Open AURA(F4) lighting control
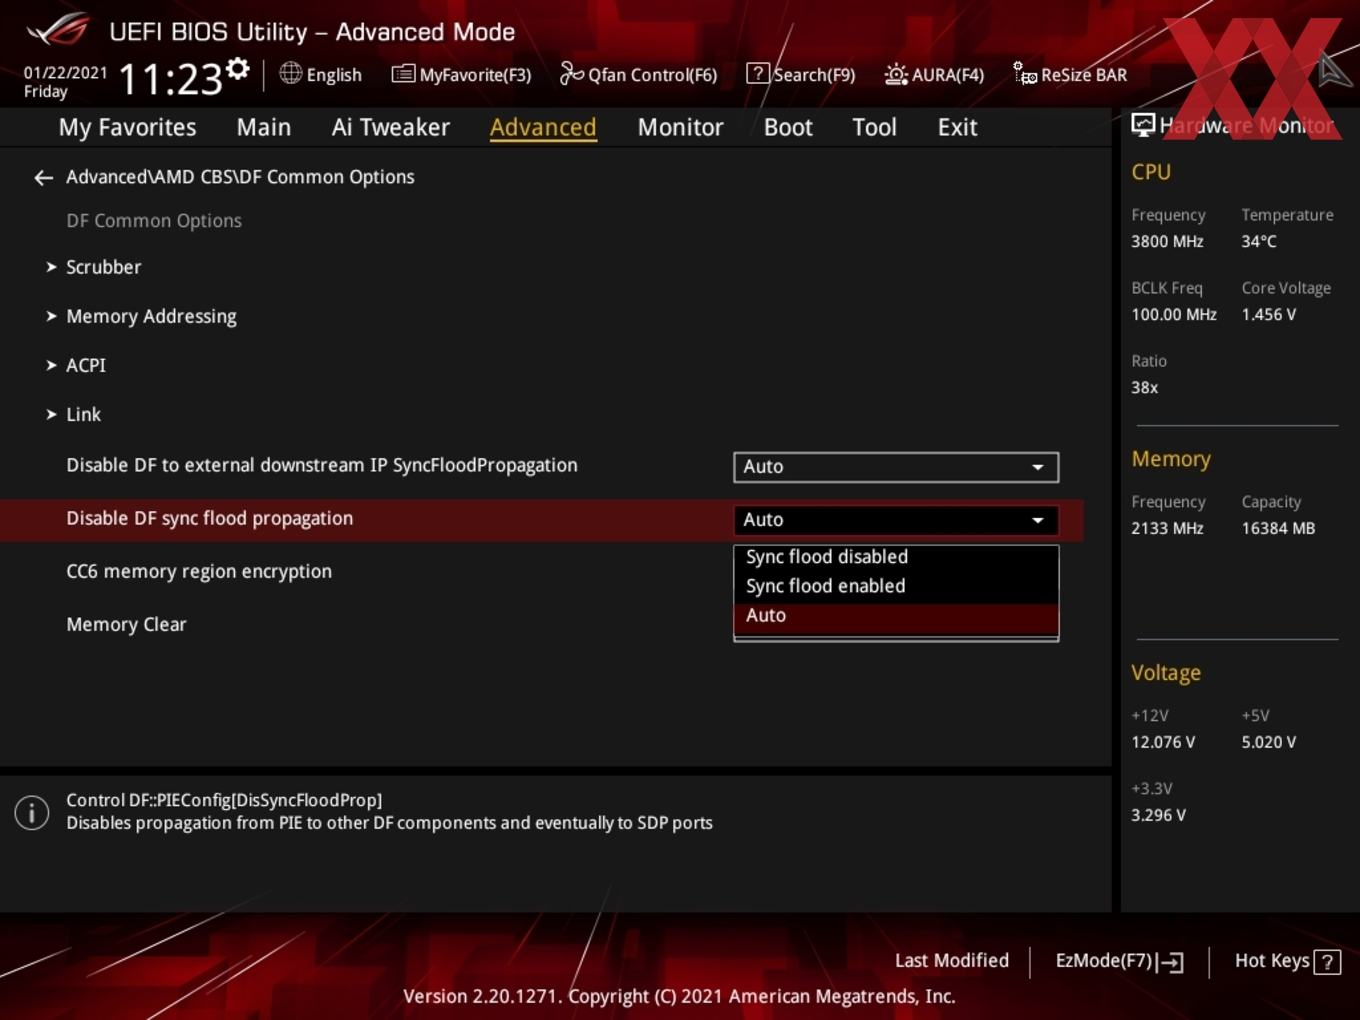 point(934,75)
